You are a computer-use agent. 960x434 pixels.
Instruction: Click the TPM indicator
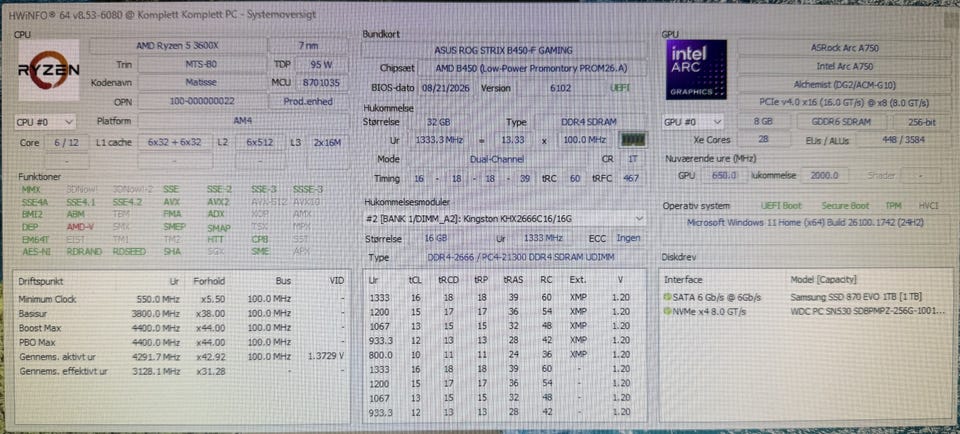[893, 206]
